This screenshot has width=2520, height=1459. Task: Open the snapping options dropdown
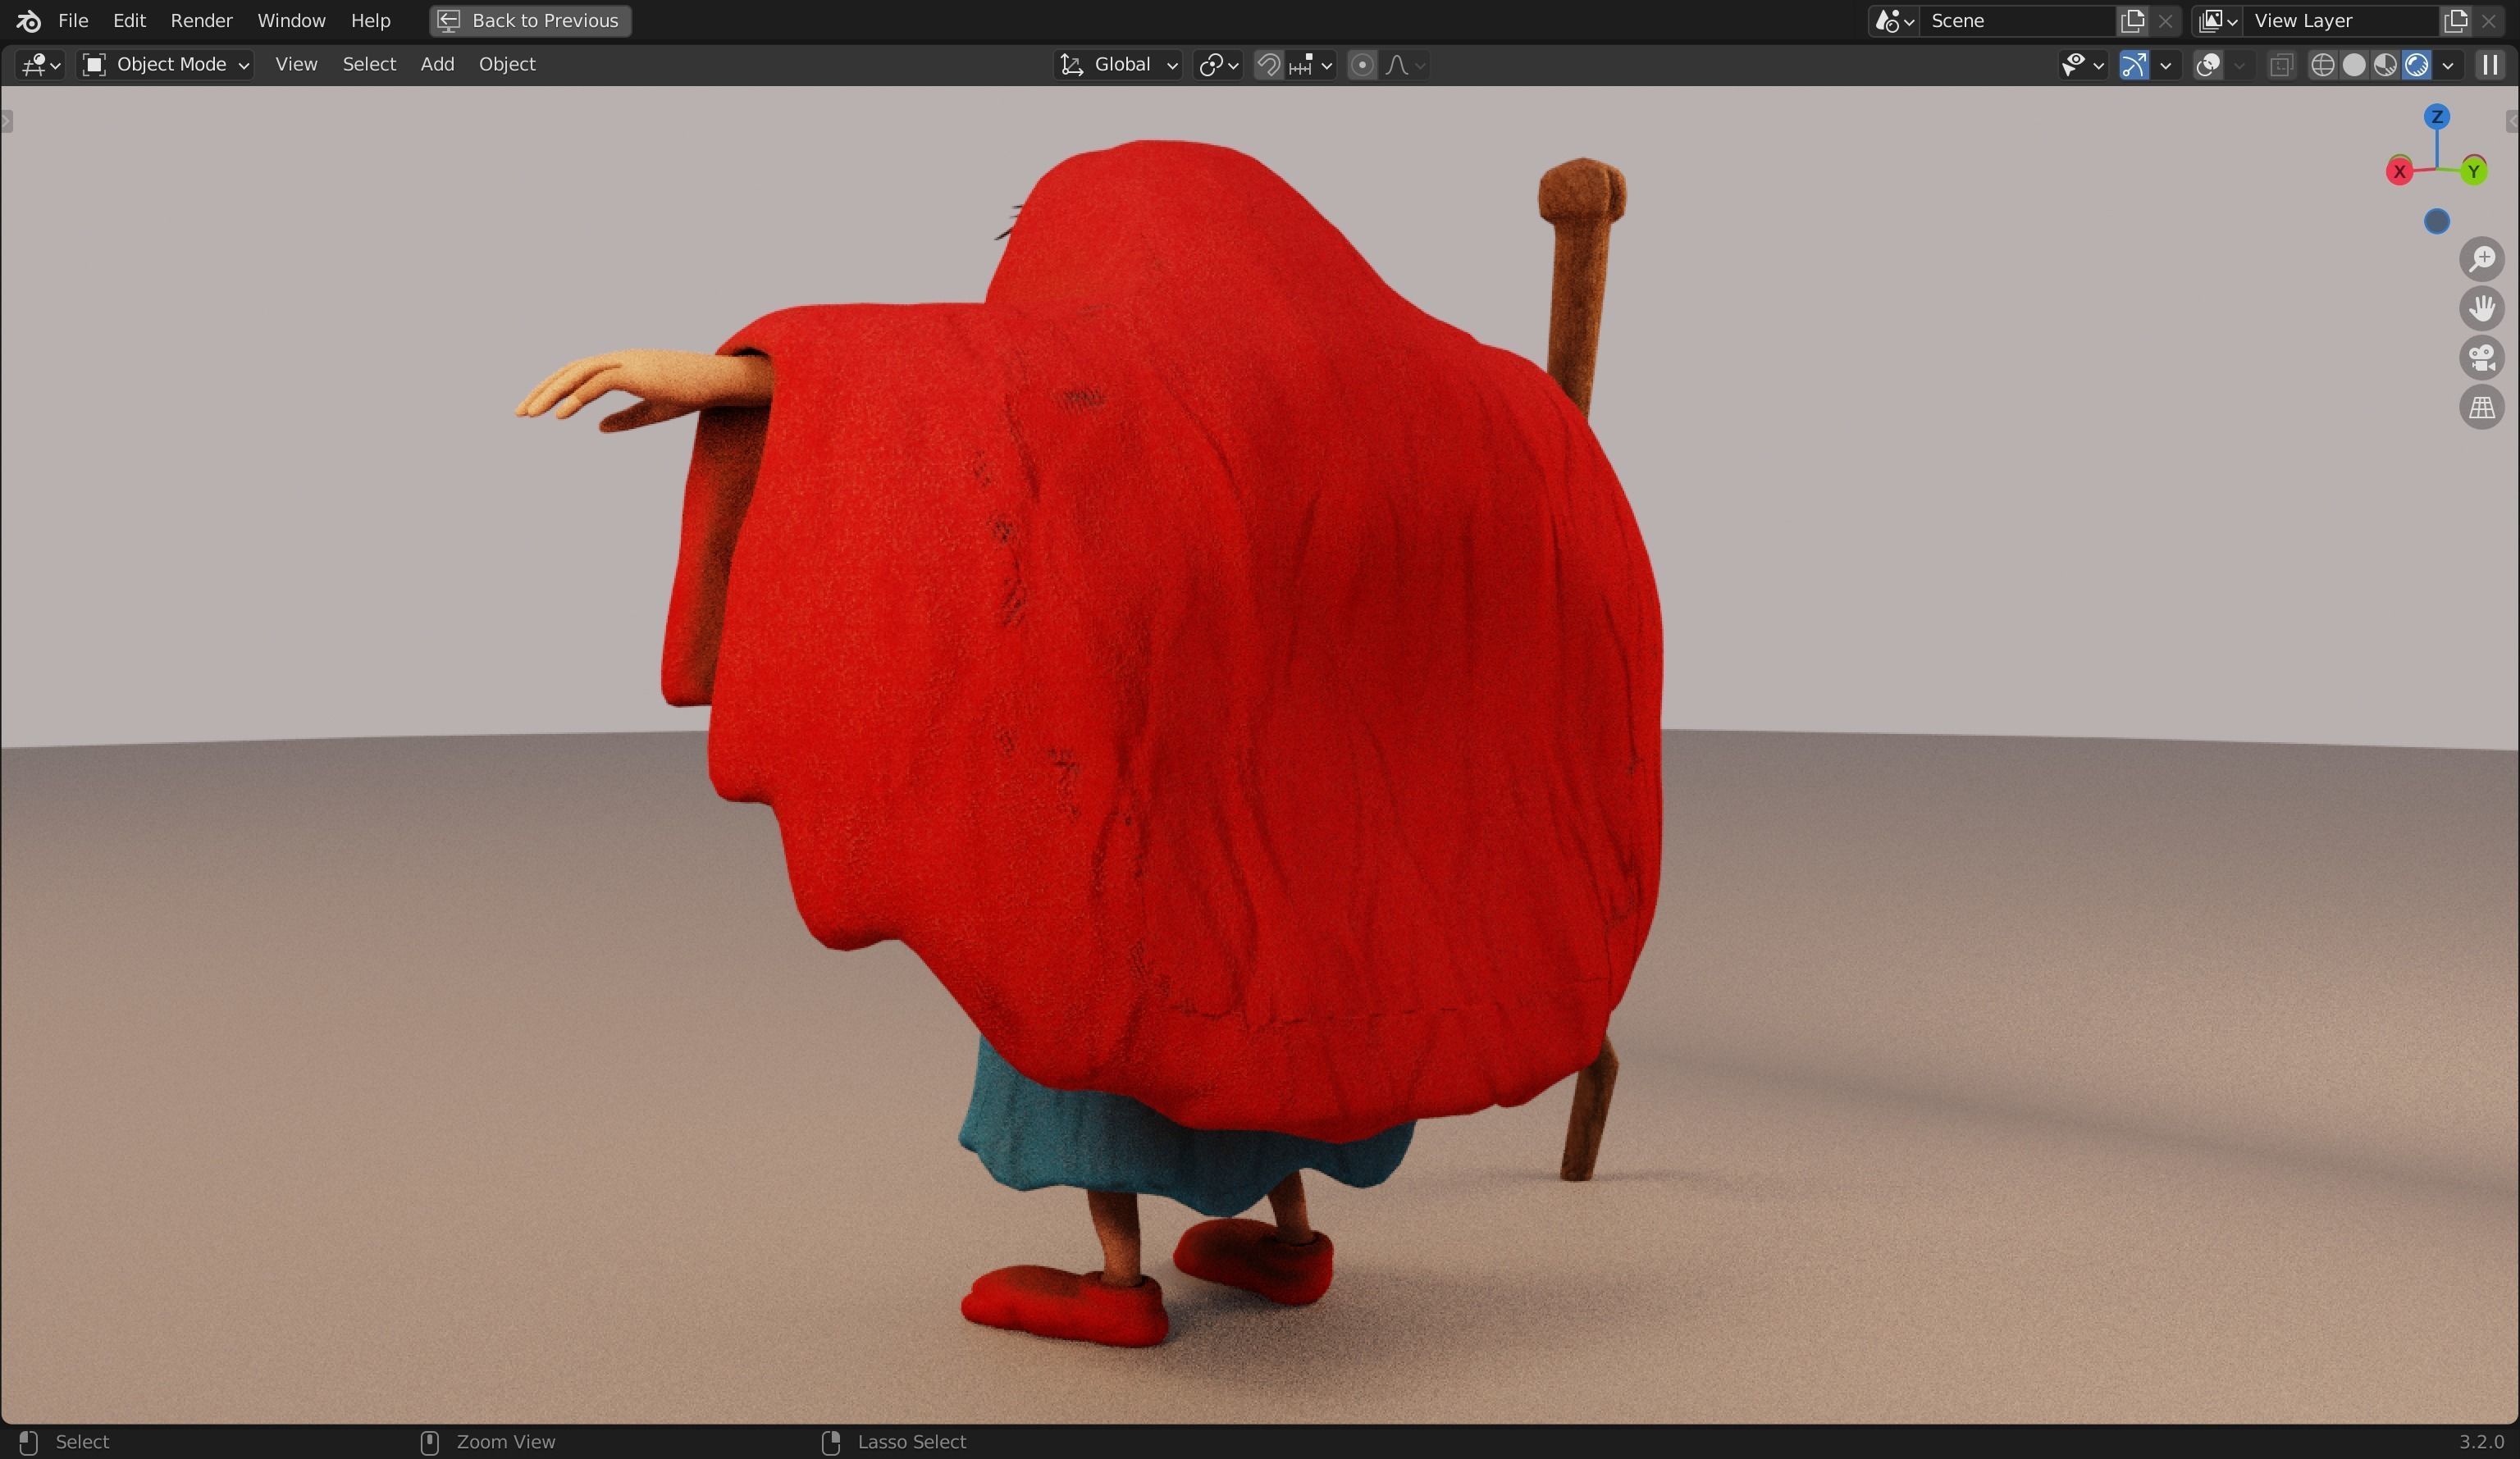[1311, 65]
